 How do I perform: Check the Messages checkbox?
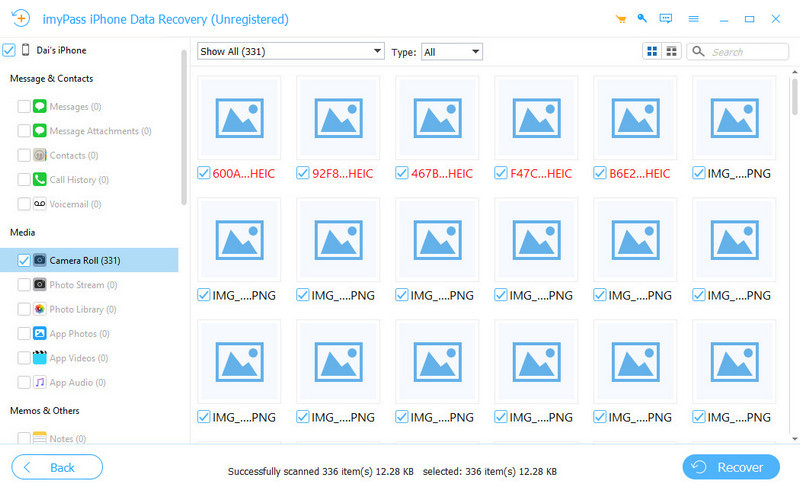23,107
